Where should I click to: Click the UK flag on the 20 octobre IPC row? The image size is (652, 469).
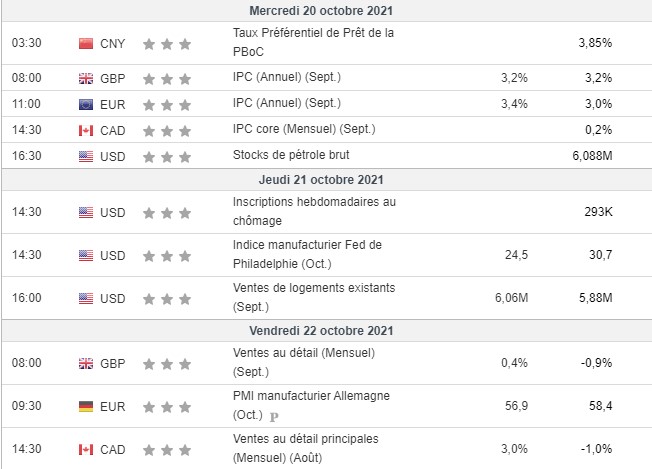click(85, 76)
